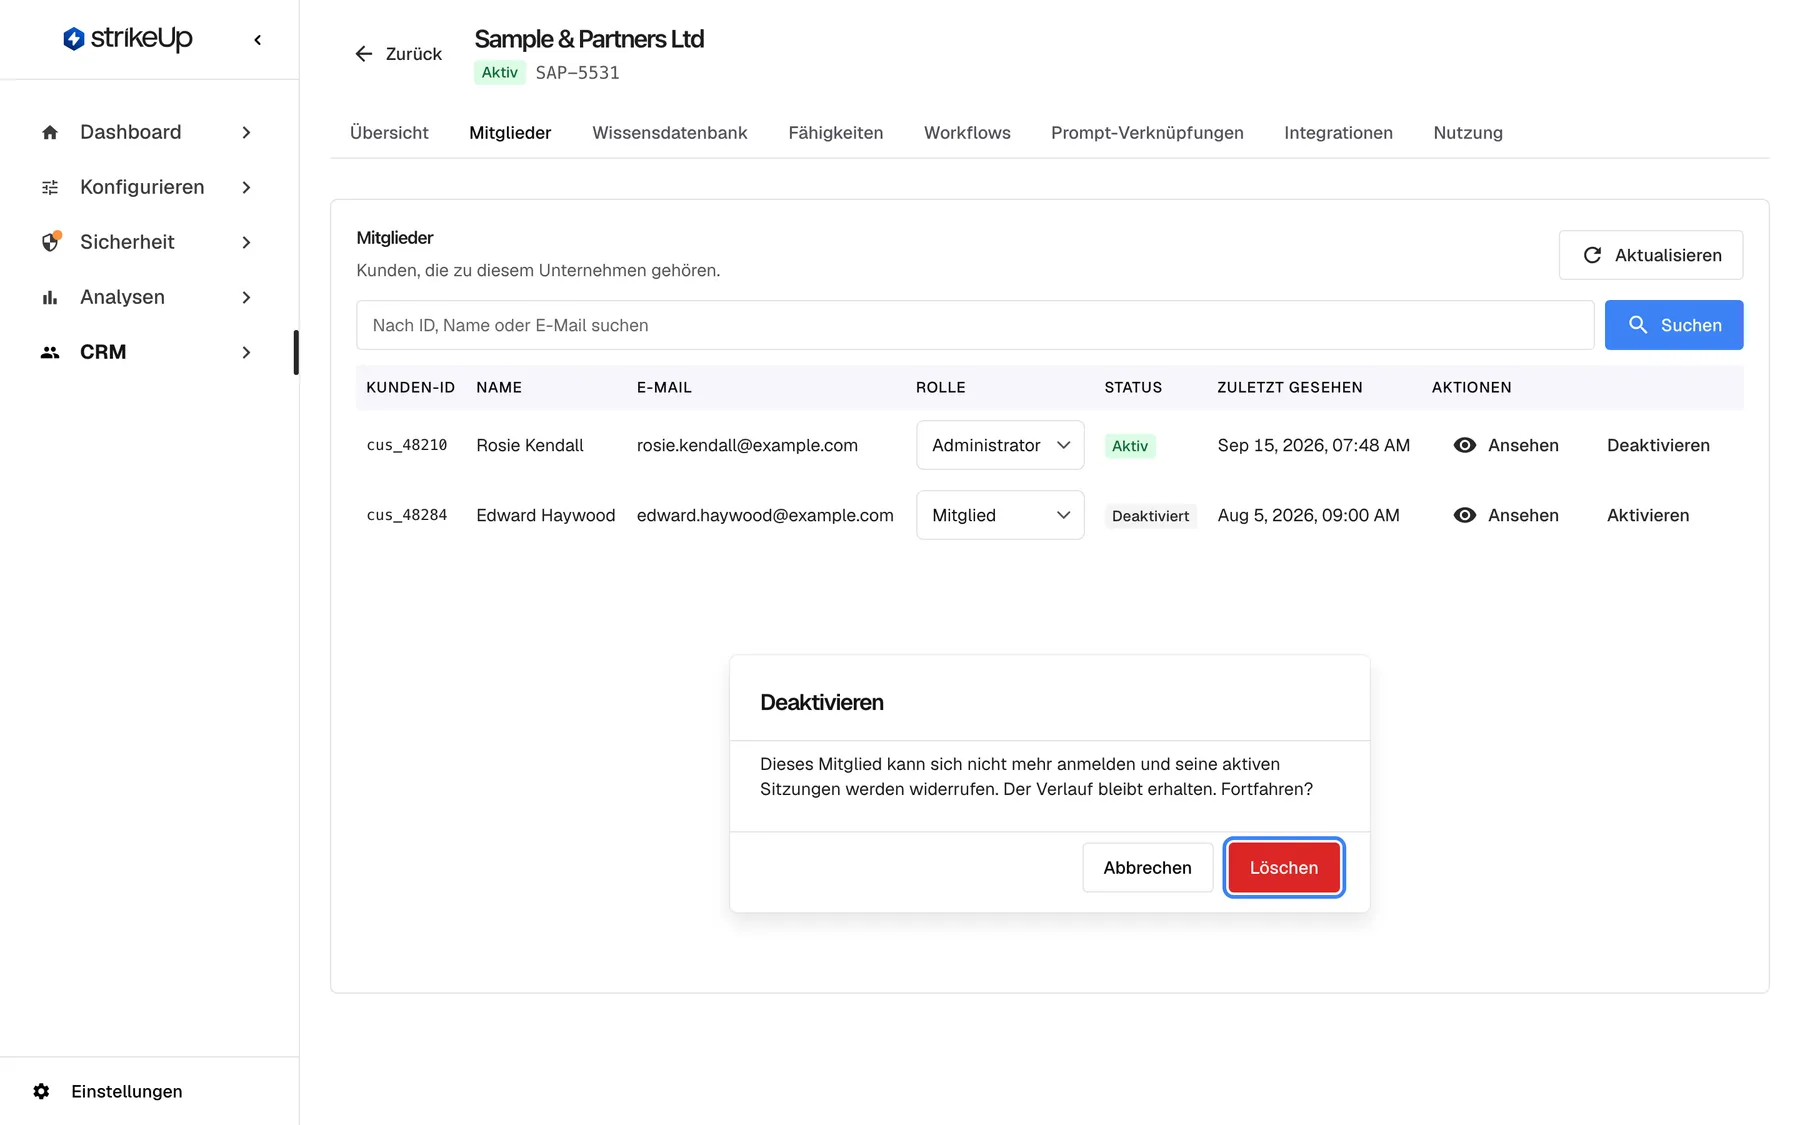Click Aktivieren for Edward Haywood
Image resolution: width=1800 pixels, height=1125 pixels.
coord(1648,515)
